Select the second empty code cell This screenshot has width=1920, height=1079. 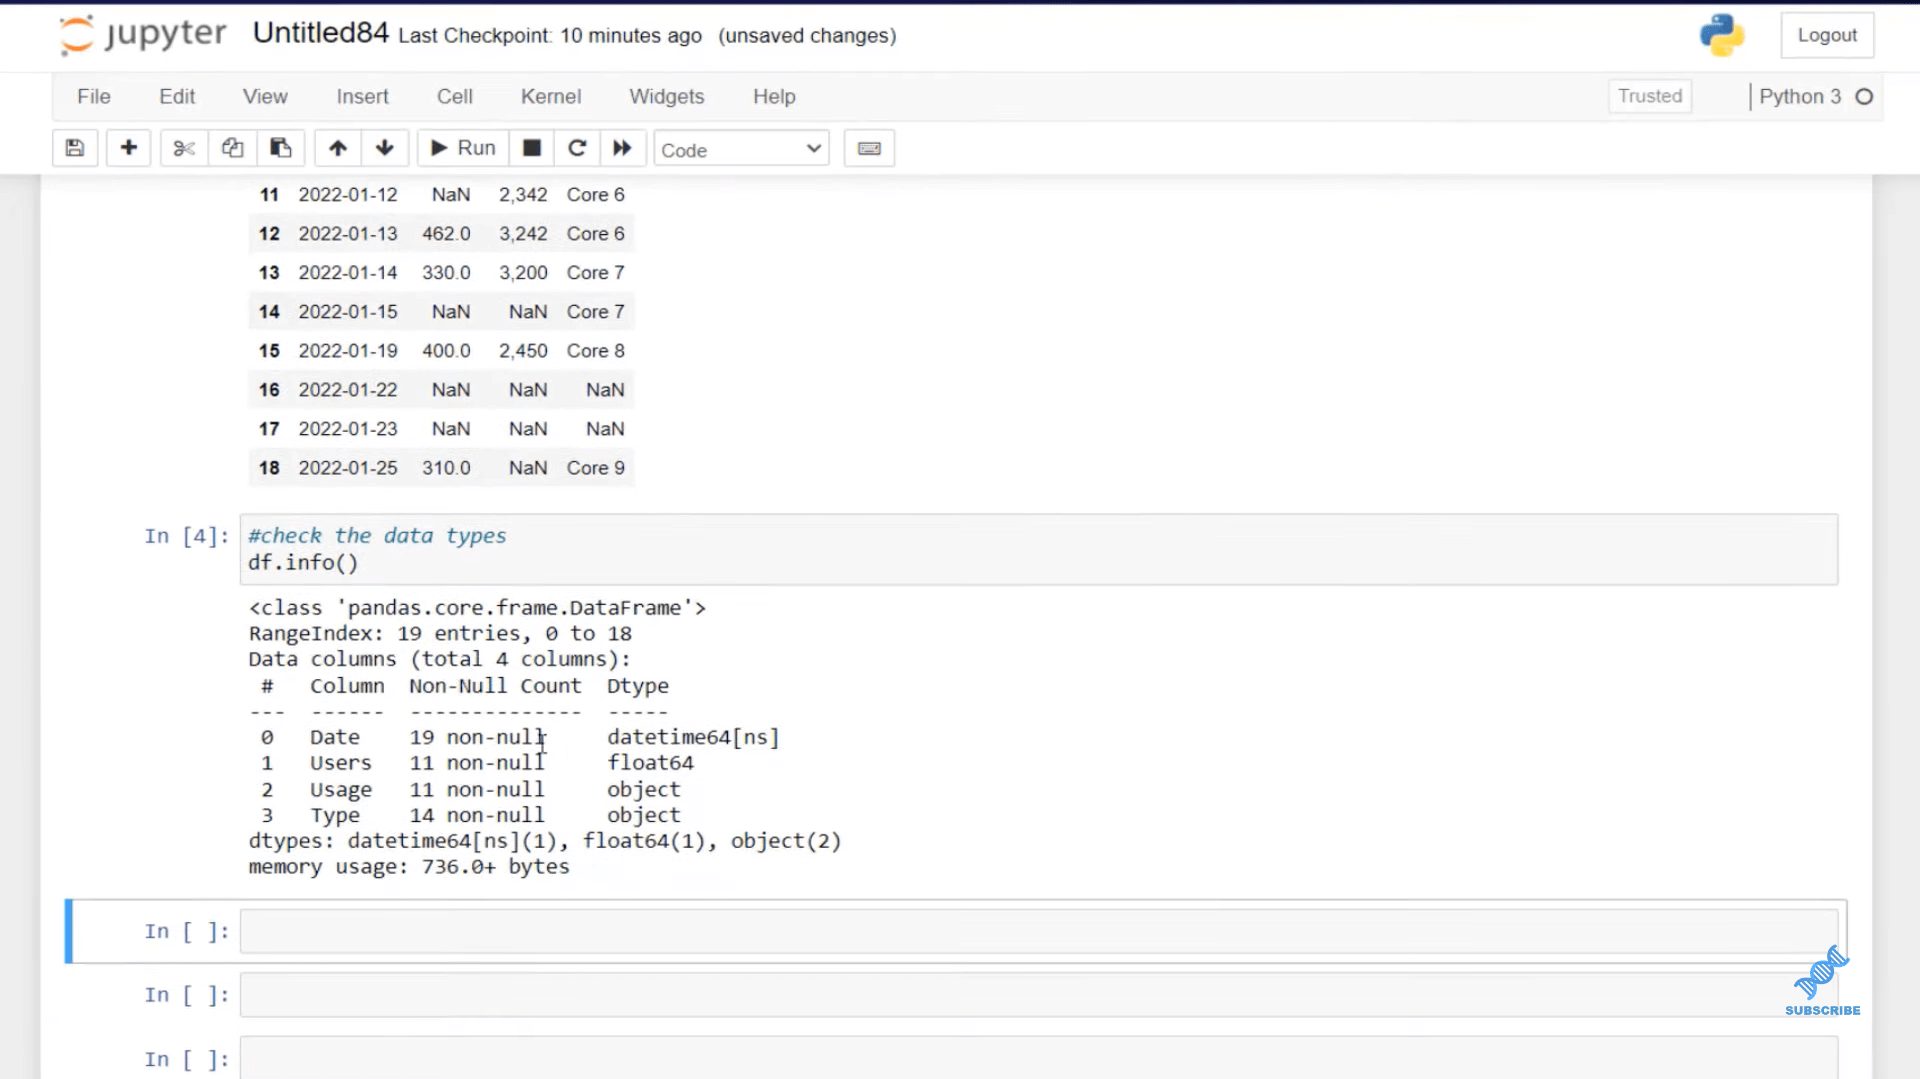click(x=1038, y=995)
